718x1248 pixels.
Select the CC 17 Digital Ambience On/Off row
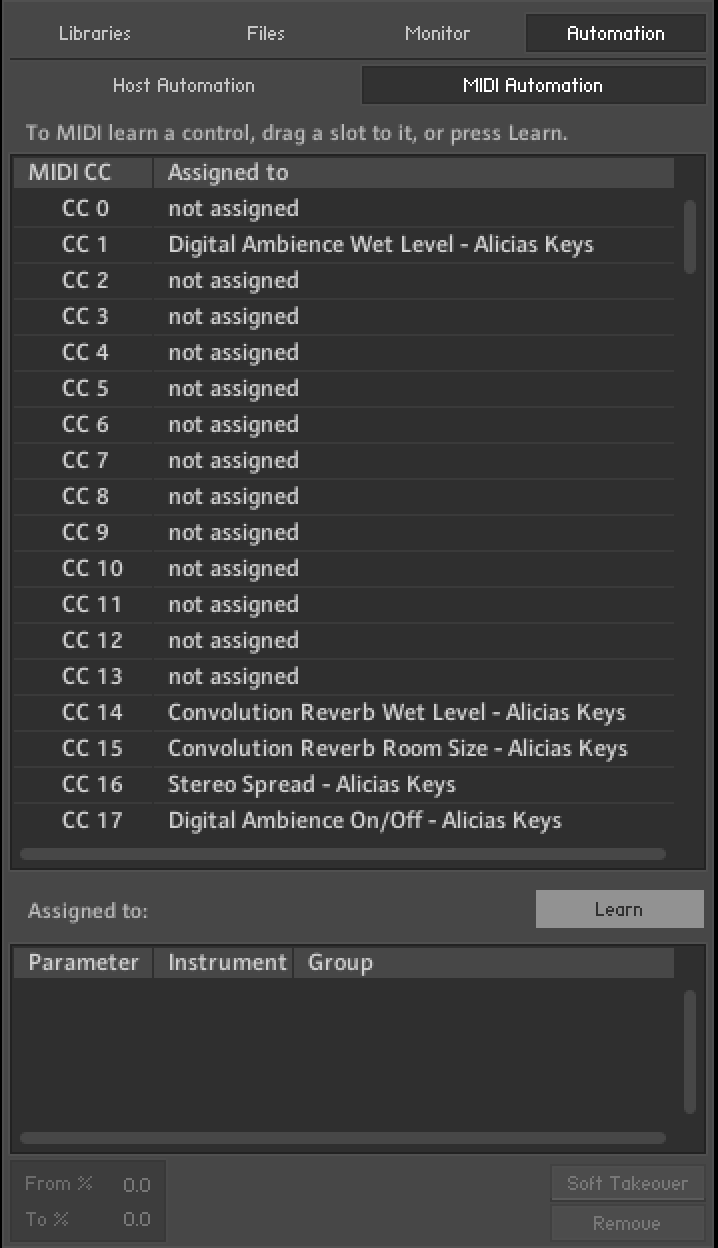click(x=364, y=820)
